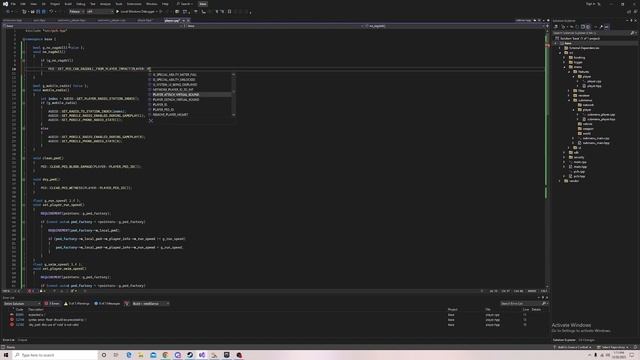This screenshot has width=640, height=360.
Task: Open the Tools menu
Action: (x=118, y=4)
